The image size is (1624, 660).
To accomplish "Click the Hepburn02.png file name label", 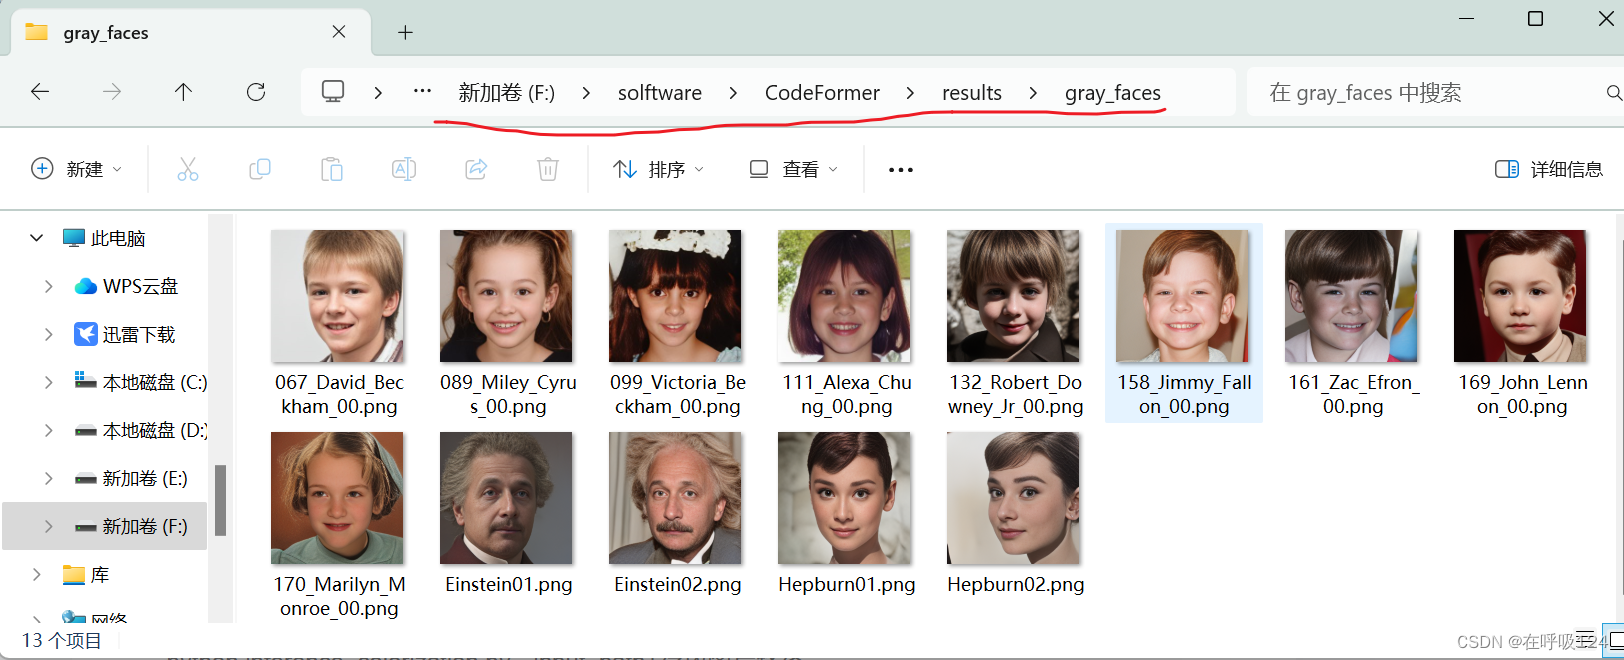I will 1015,584.
